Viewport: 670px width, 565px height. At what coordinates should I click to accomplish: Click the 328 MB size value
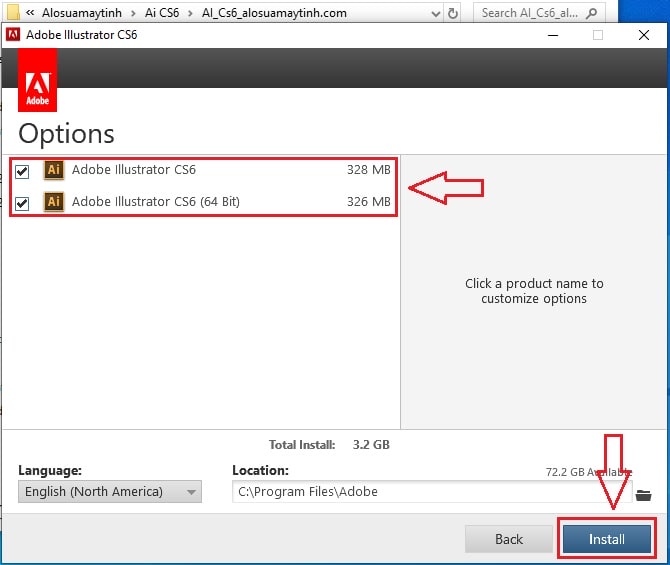[368, 170]
